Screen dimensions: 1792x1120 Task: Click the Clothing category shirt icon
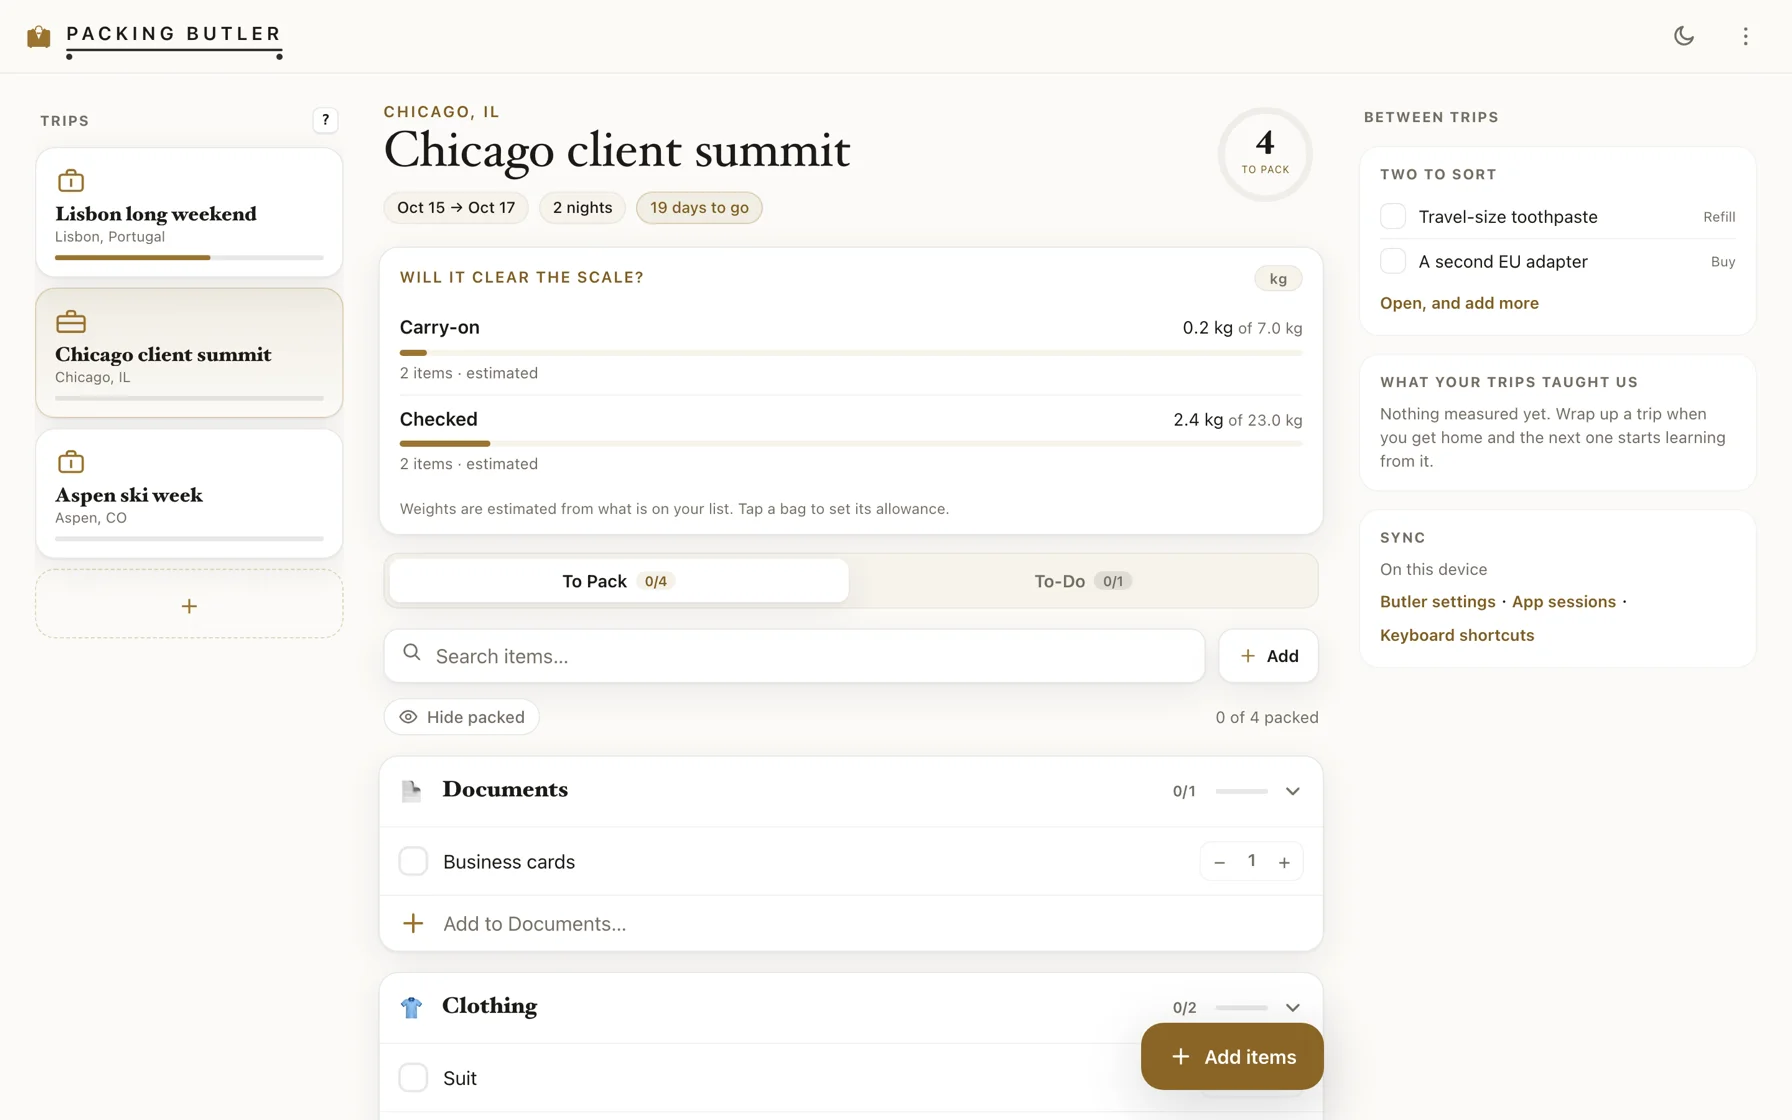411,1007
